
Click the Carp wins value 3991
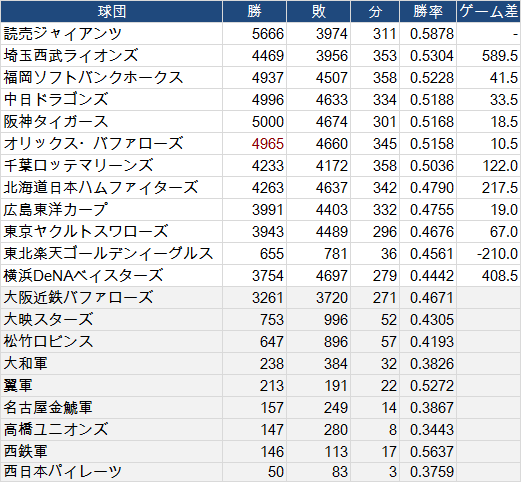point(268,210)
